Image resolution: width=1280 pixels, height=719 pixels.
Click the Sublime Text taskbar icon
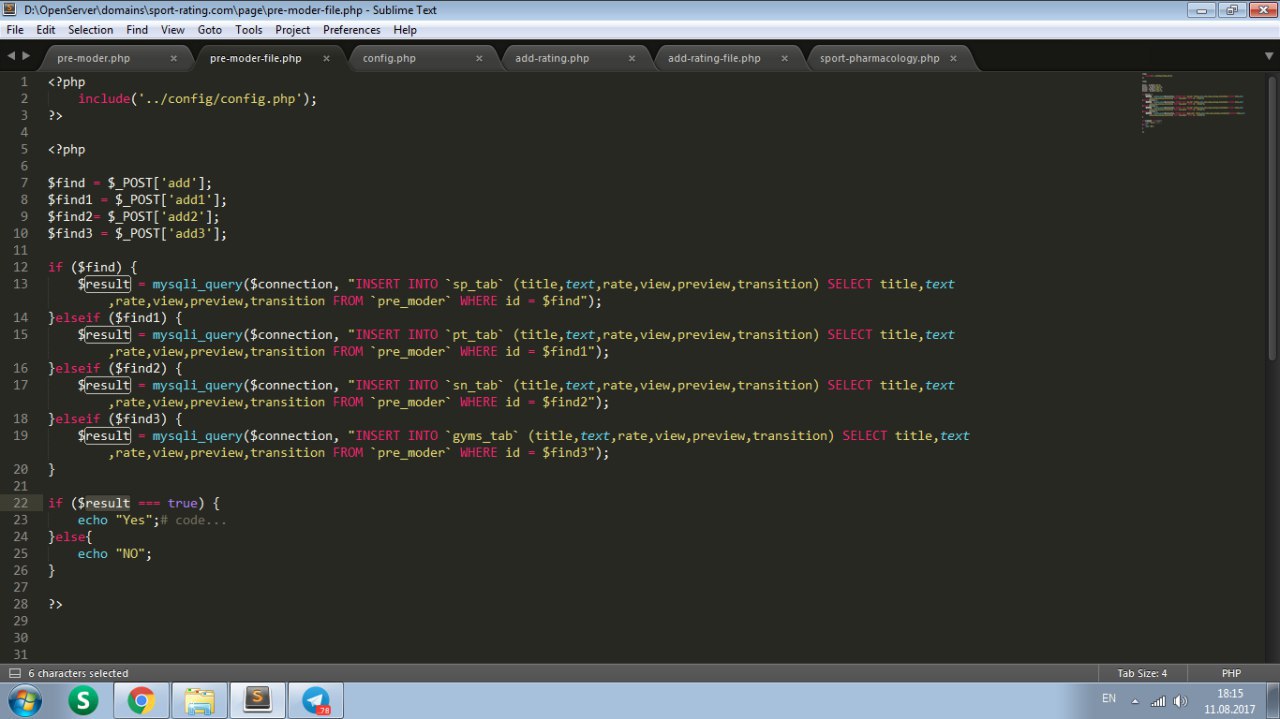258,700
